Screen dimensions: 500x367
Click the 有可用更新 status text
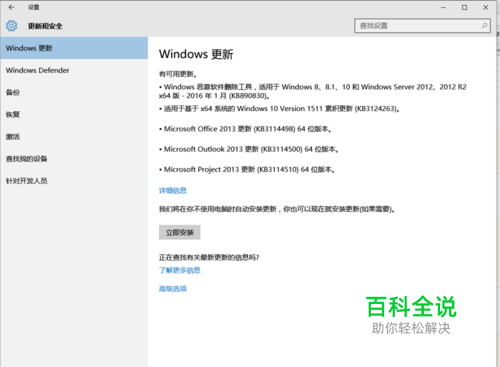178,74
